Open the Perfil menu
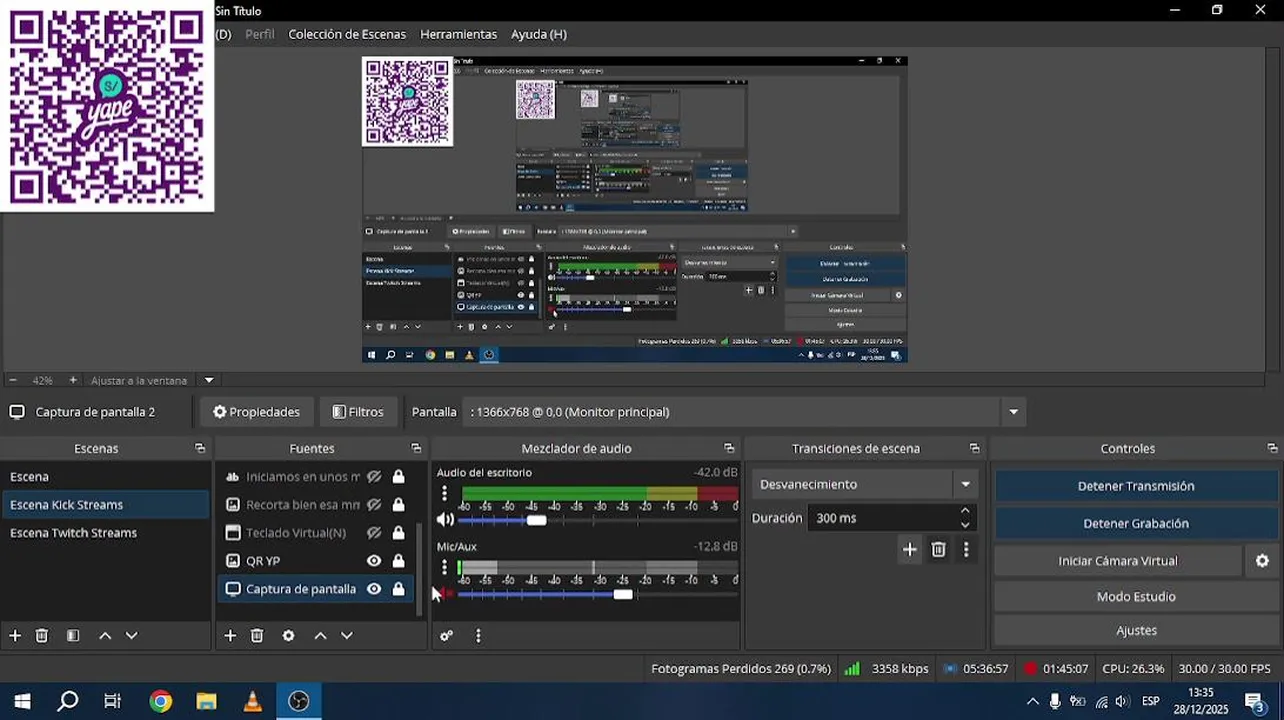Viewport: 1284px width, 720px height. click(260, 34)
